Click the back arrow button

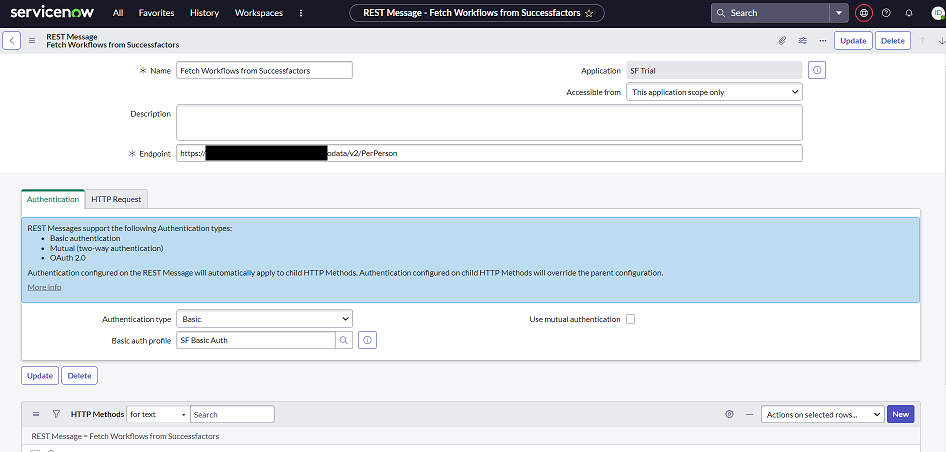coord(12,41)
